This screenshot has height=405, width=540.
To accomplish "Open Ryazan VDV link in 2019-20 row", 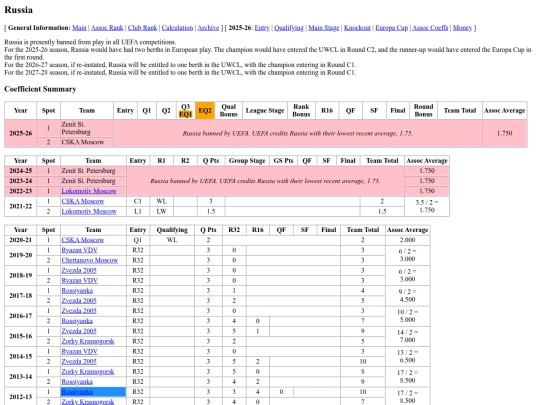I will tap(80, 250).
